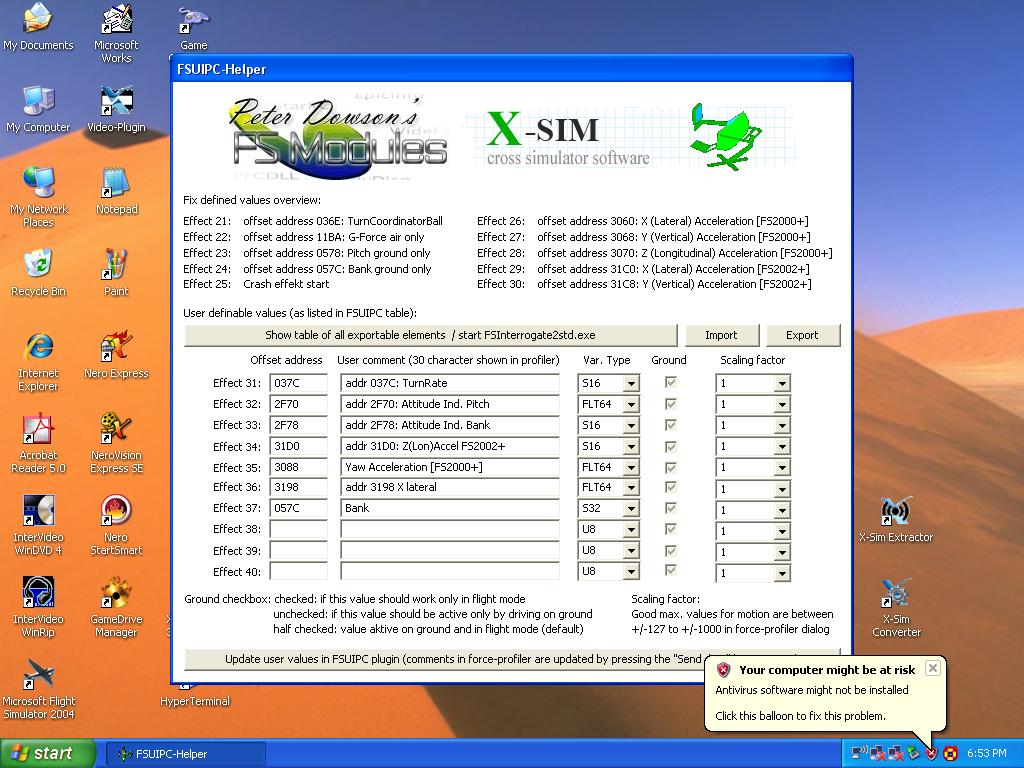Open InterVideo WinDVD 4

point(38,526)
